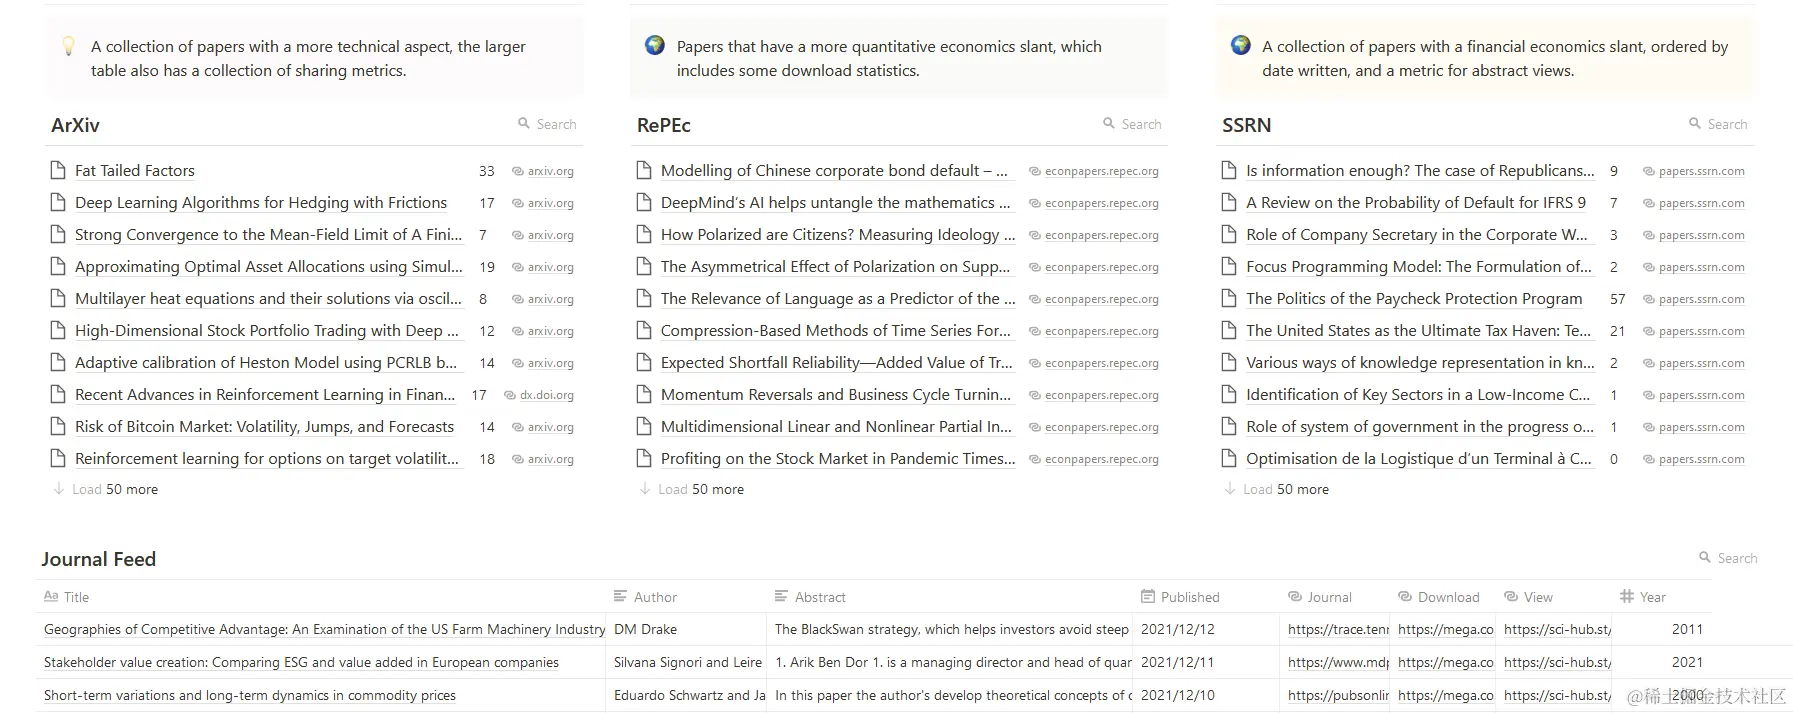Click the View column header

(1528, 597)
